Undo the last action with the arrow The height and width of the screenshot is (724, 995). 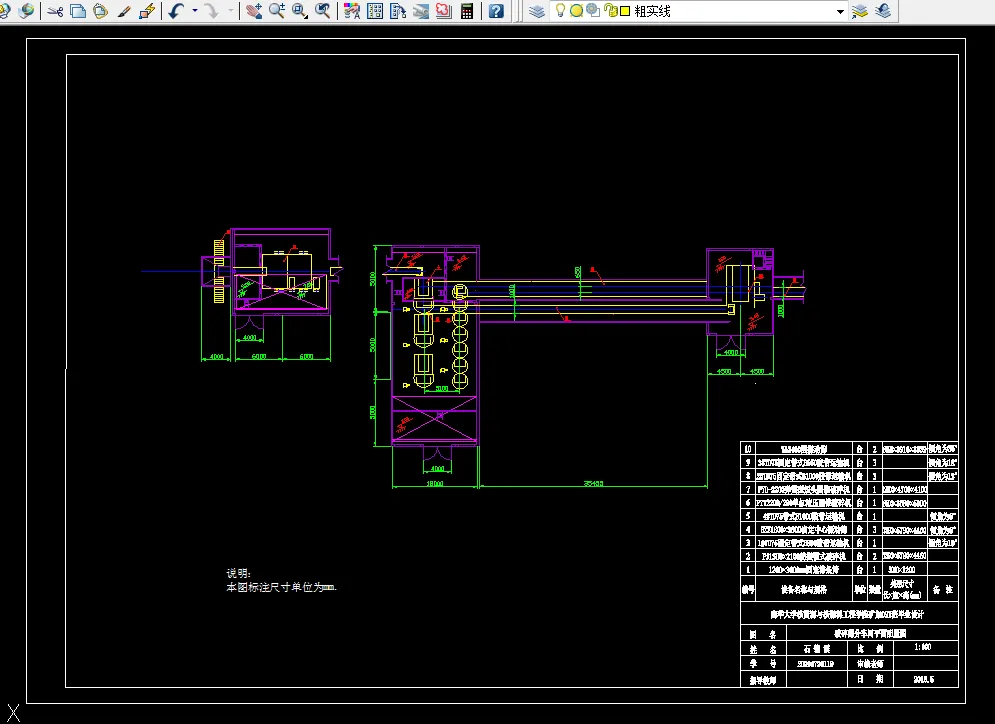(x=177, y=11)
